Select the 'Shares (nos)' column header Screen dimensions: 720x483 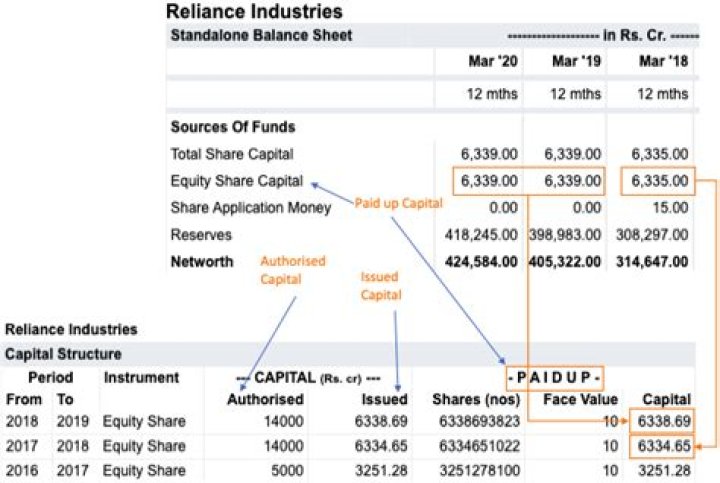tap(476, 399)
